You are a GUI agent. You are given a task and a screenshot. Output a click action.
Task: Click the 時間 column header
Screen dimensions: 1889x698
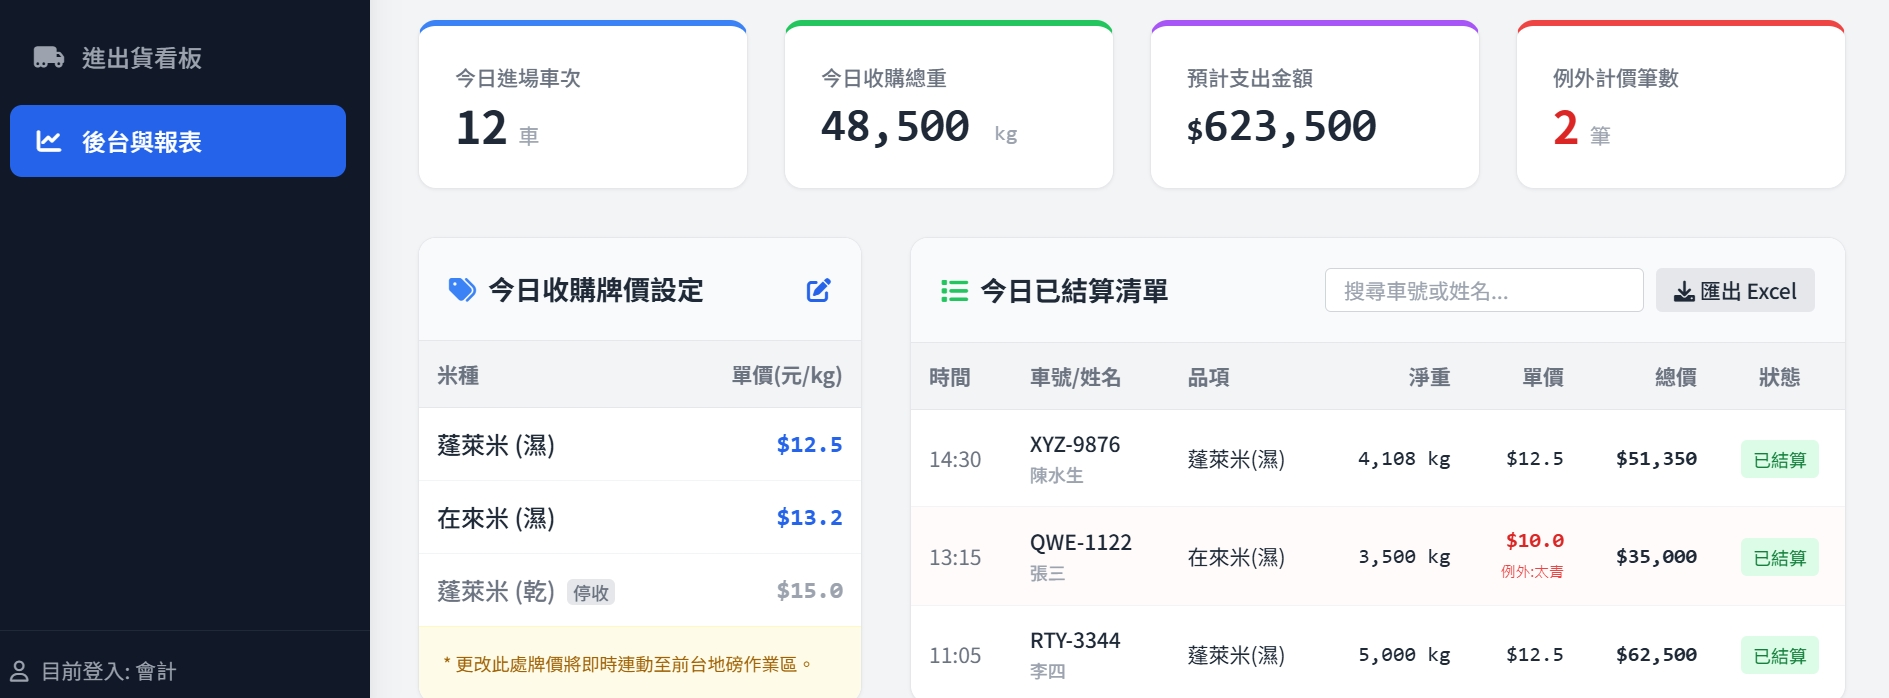coord(950,377)
